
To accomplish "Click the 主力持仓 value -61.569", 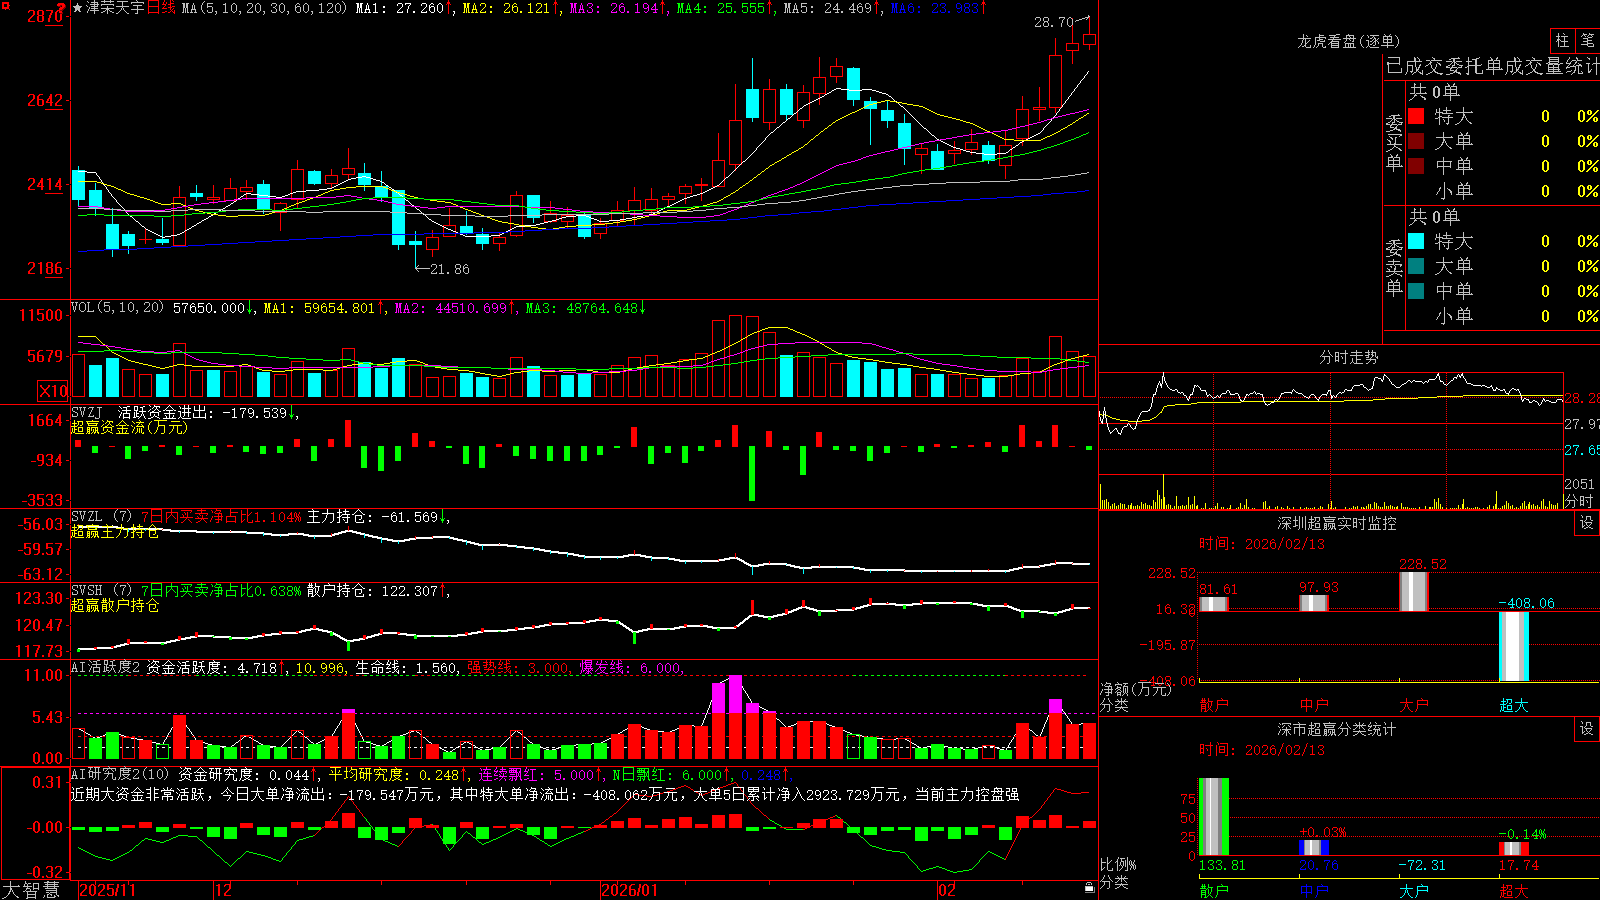I will [411, 517].
